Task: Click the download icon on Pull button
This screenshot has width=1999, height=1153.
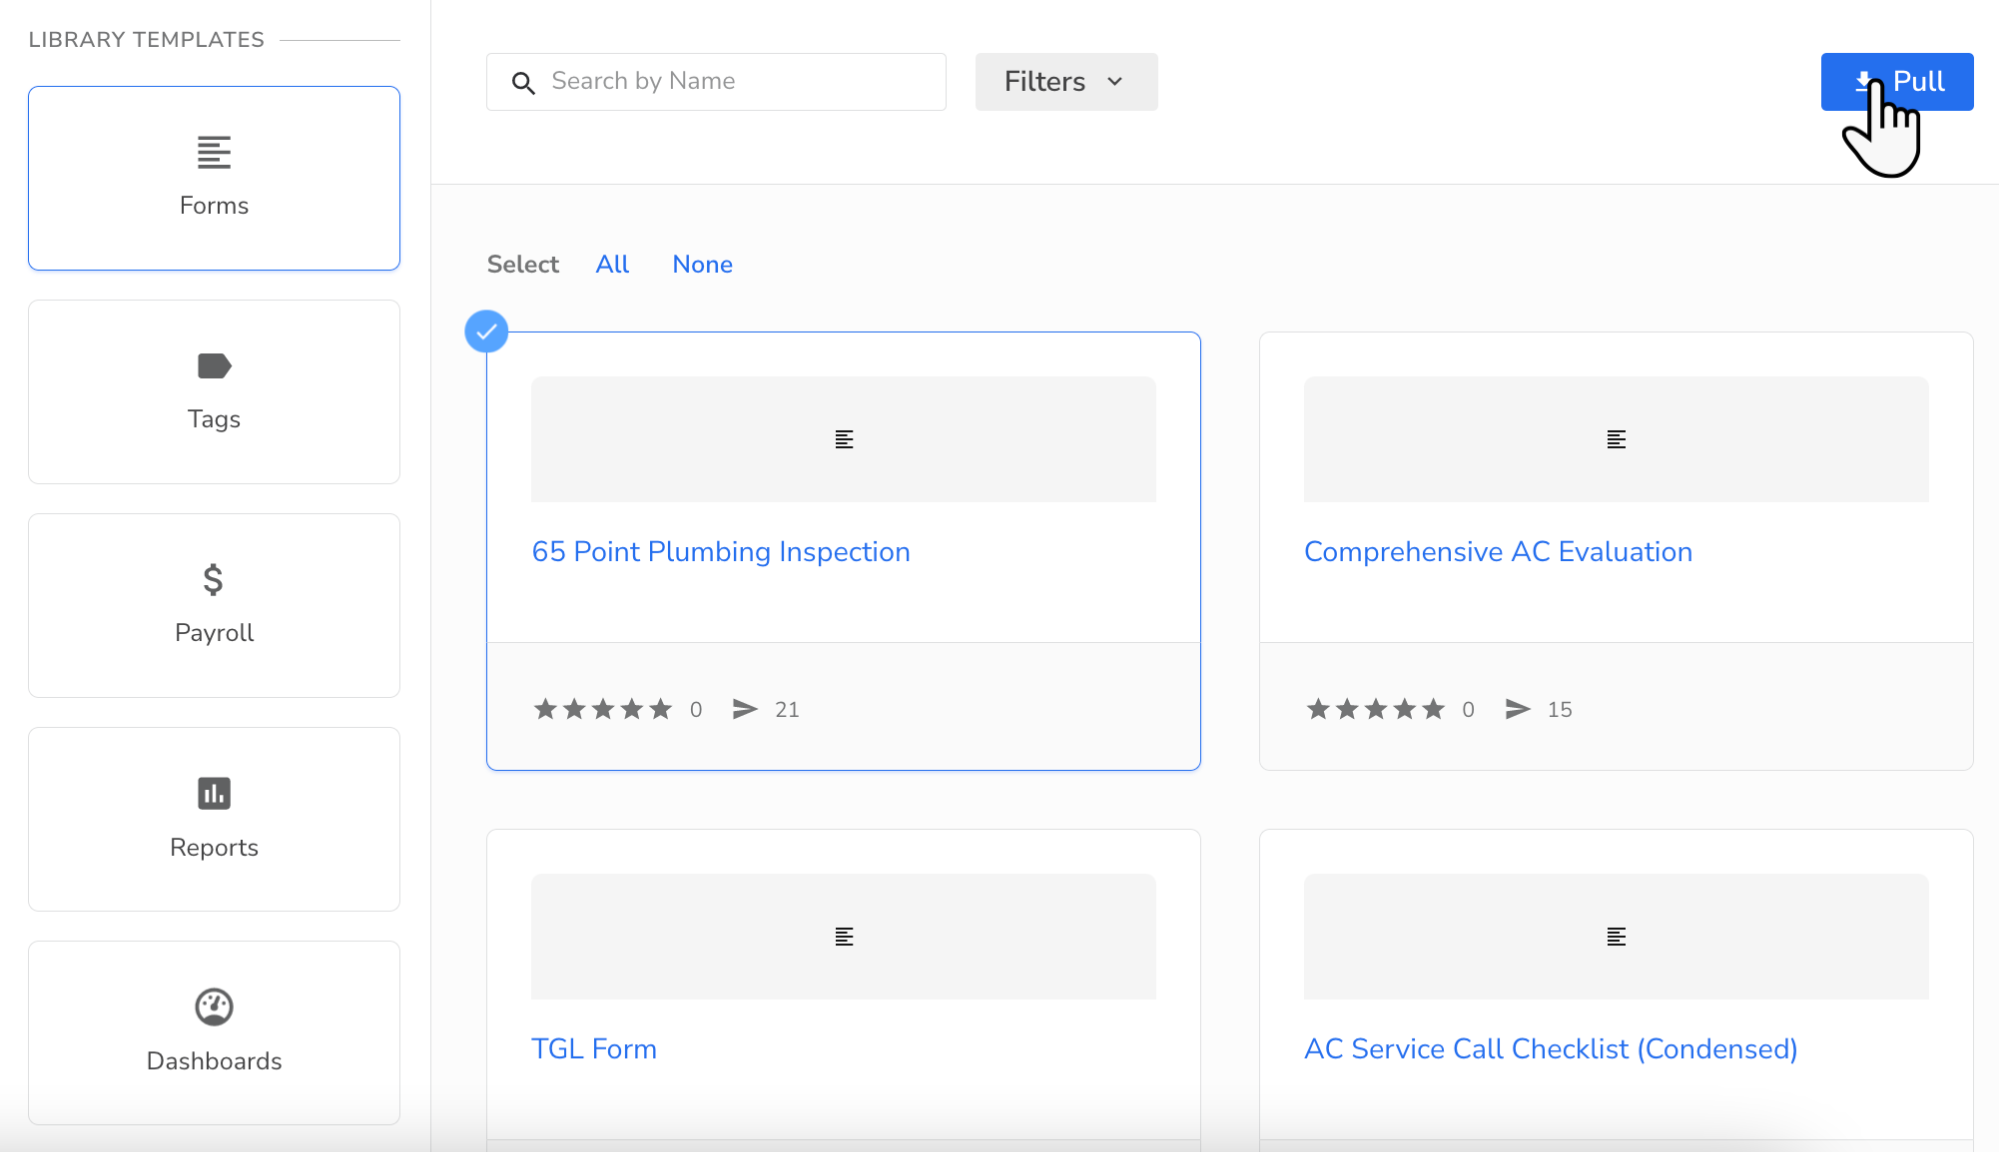Action: click(1863, 81)
